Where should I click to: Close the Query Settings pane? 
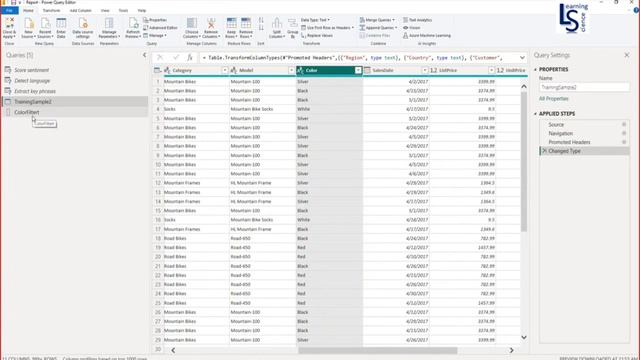[627, 55]
